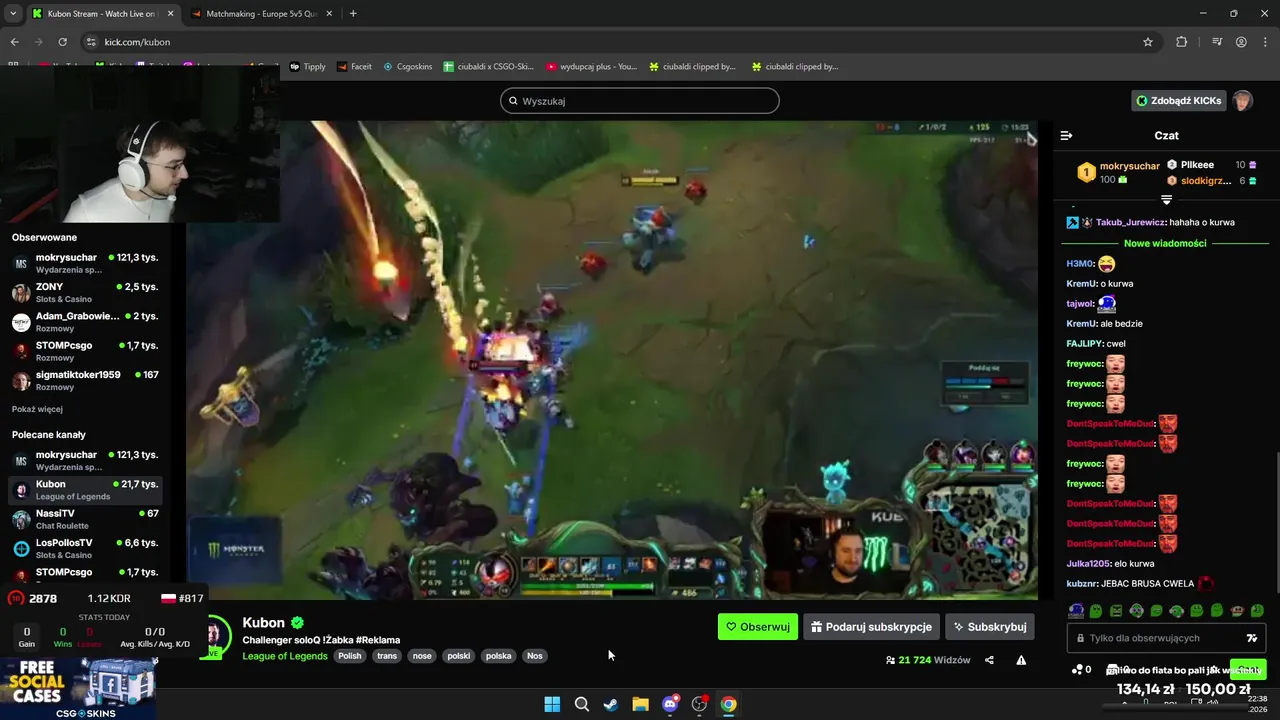The width and height of the screenshot is (1280, 720).
Task: Open the Tipply bookmark
Action: [x=308, y=67]
